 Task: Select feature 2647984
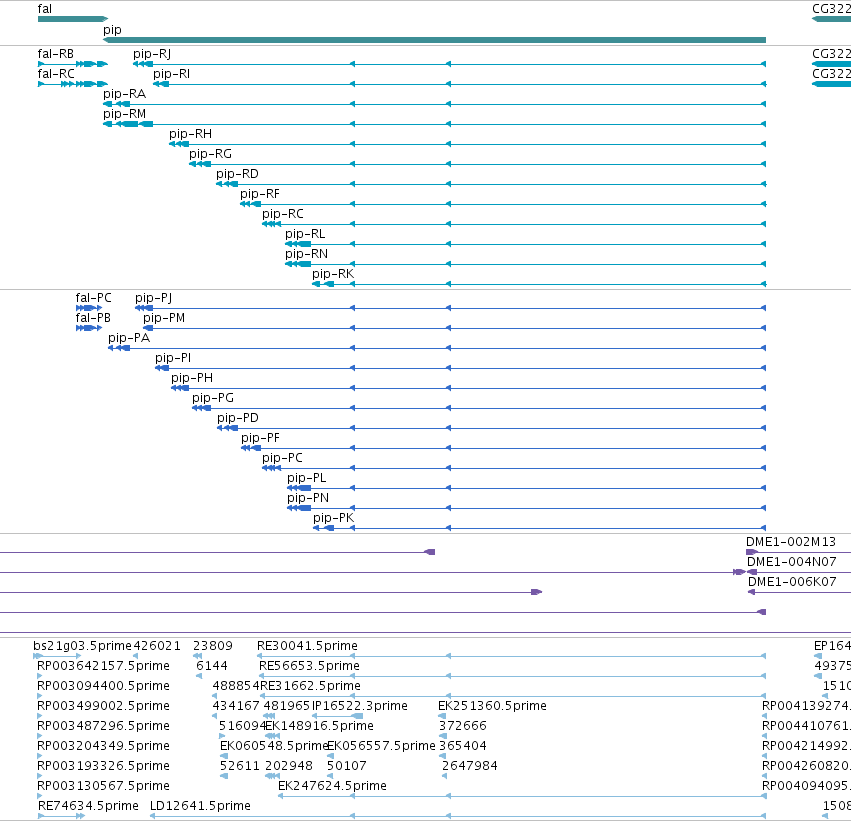[x=469, y=767]
